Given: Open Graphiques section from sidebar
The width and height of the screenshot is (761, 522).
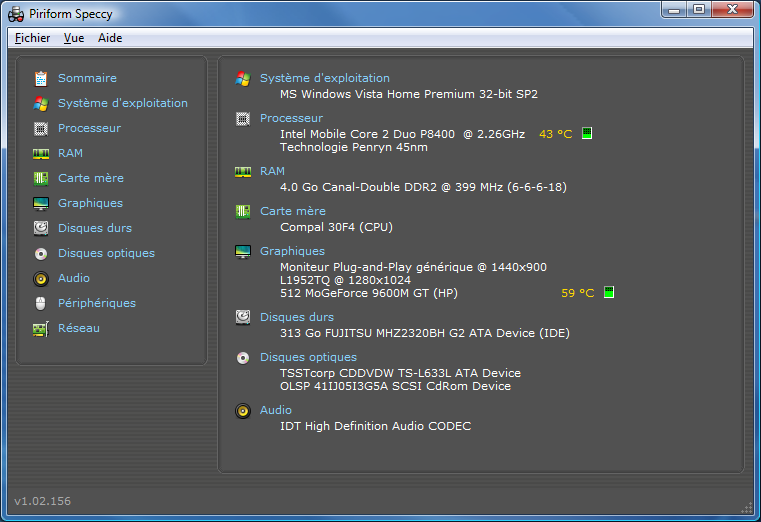Looking at the screenshot, I should click(x=90, y=203).
